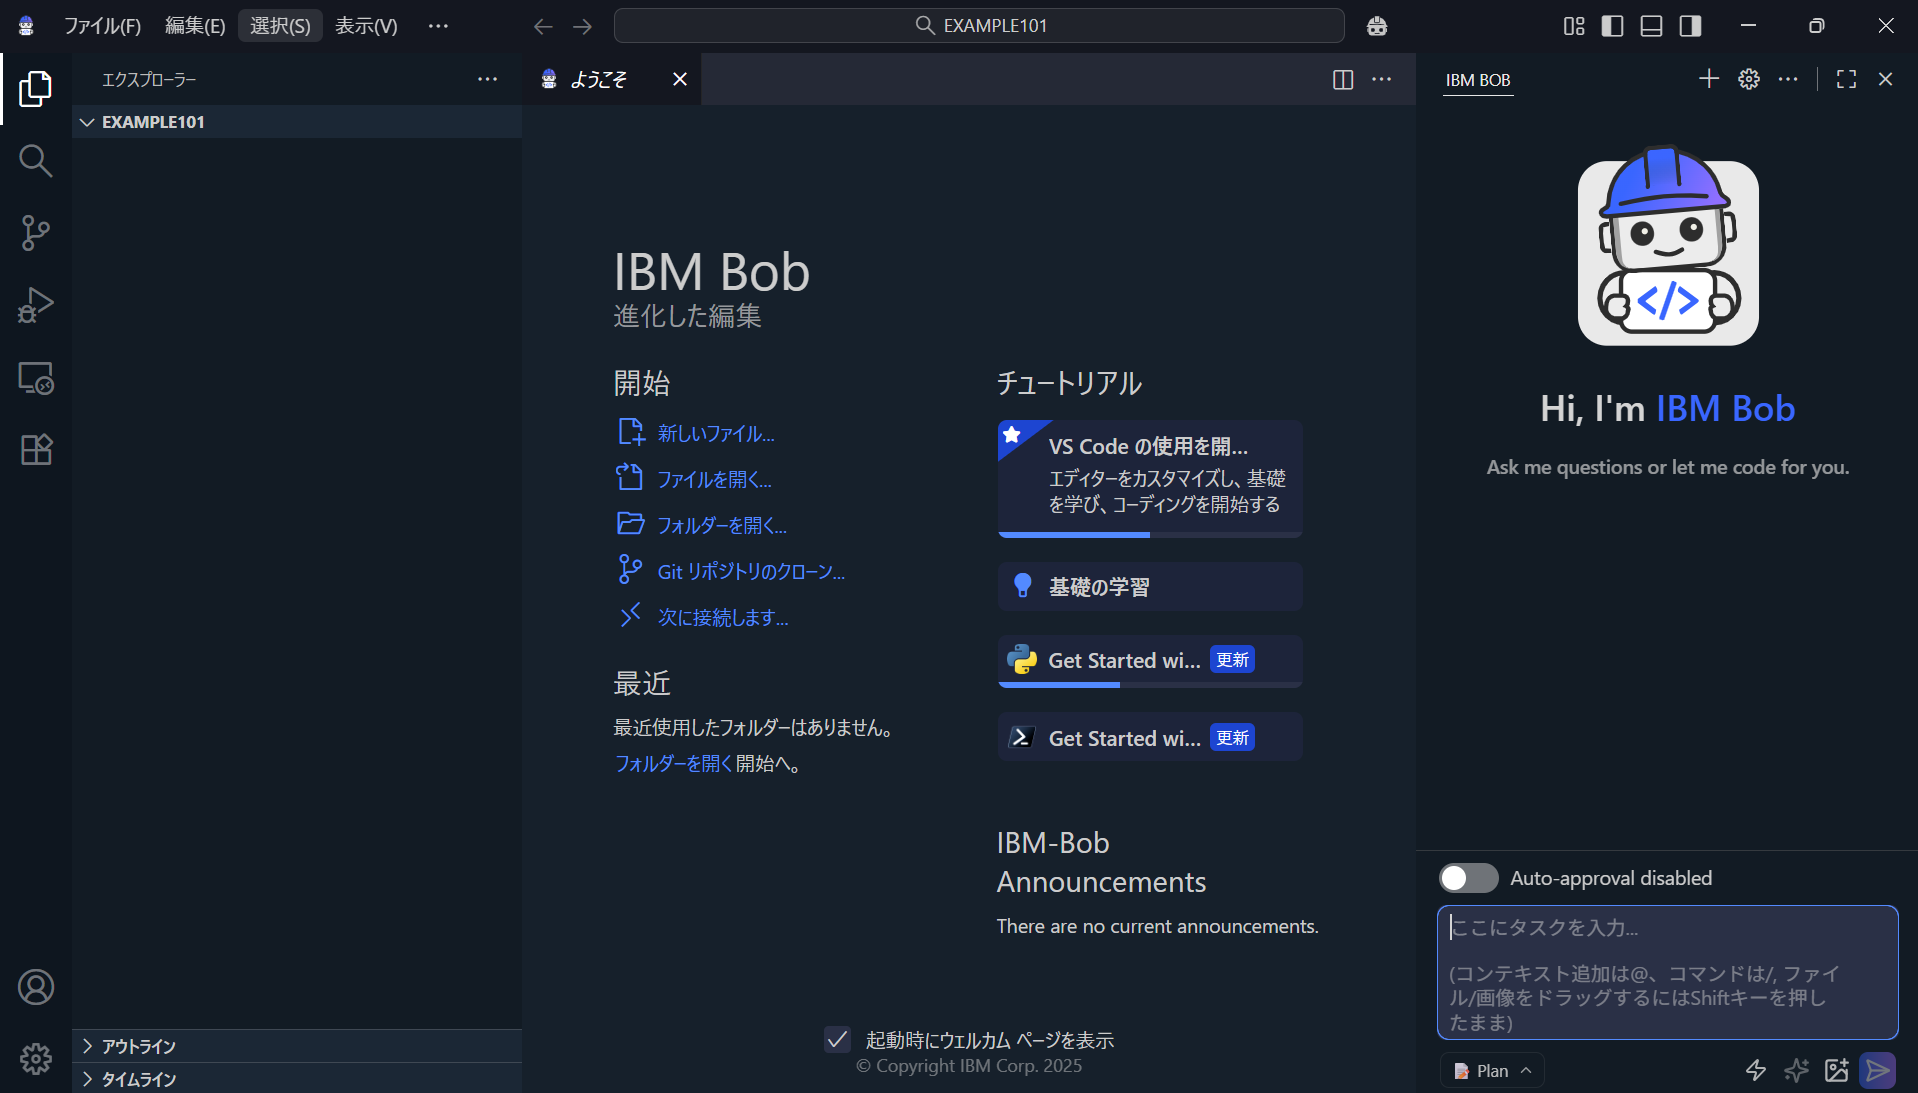This screenshot has height=1093, width=1918.
Task: Switch to the ようこそ tab
Action: pyautogui.click(x=598, y=79)
